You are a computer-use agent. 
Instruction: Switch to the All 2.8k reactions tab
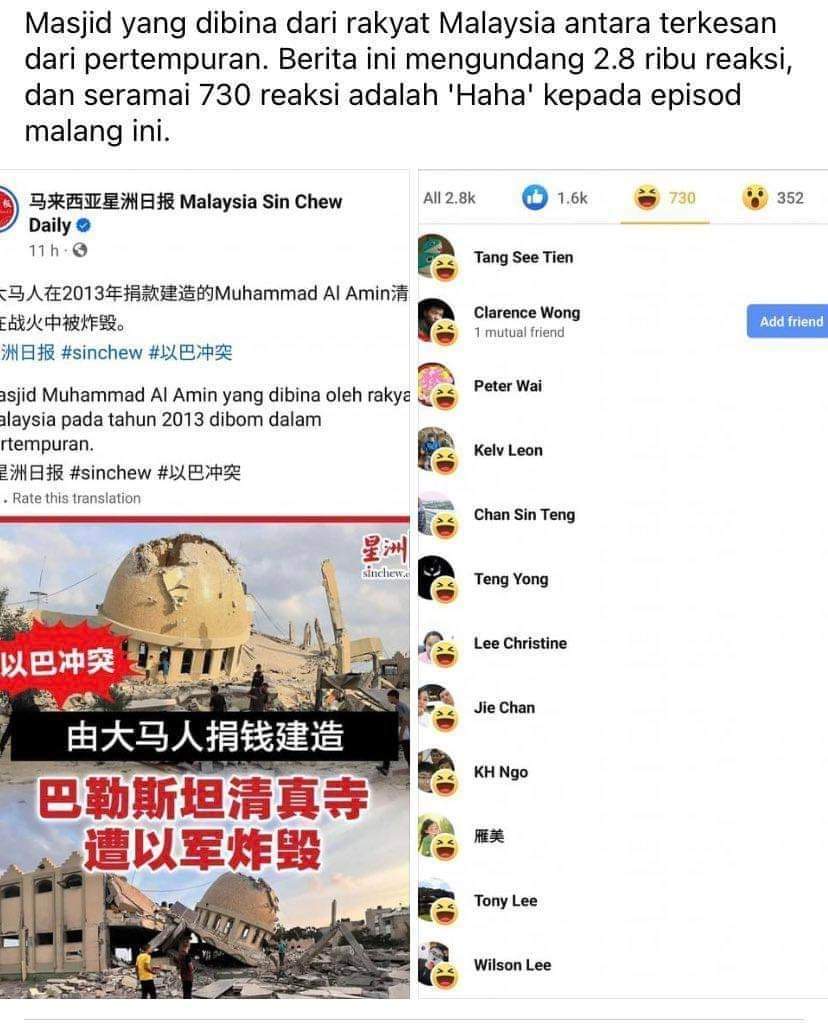450,198
